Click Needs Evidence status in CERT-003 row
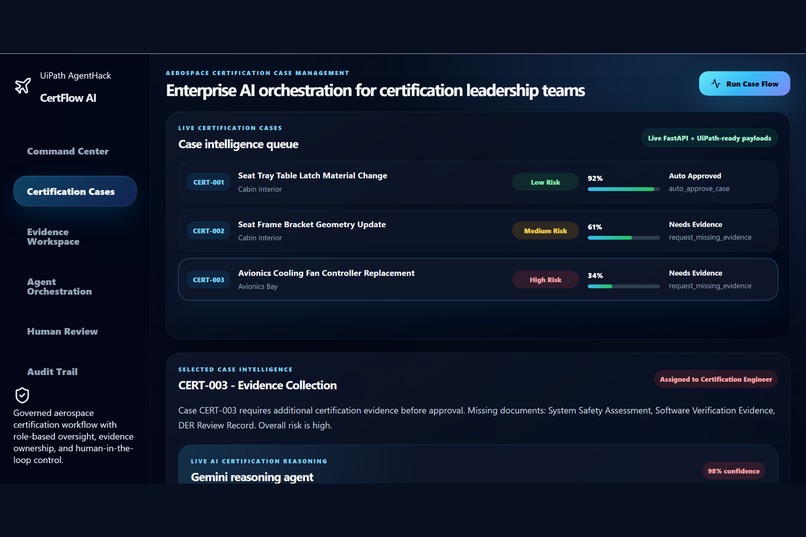Image resolution: width=806 pixels, height=537 pixels. pyautogui.click(x=695, y=273)
